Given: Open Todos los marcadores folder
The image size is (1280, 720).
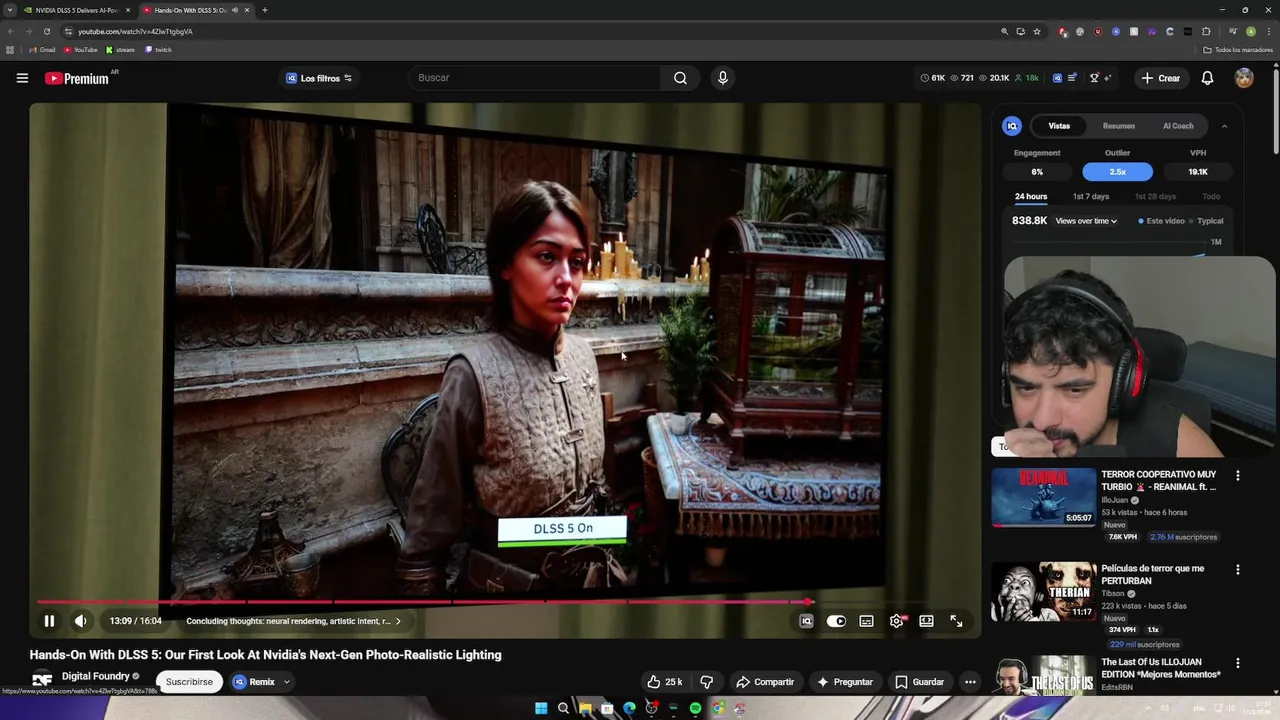Looking at the screenshot, I should pyautogui.click(x=1238, y=50).
